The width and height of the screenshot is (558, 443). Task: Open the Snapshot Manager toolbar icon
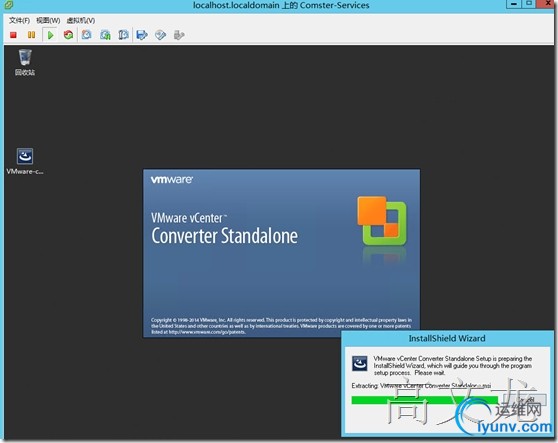coord(123,35)
